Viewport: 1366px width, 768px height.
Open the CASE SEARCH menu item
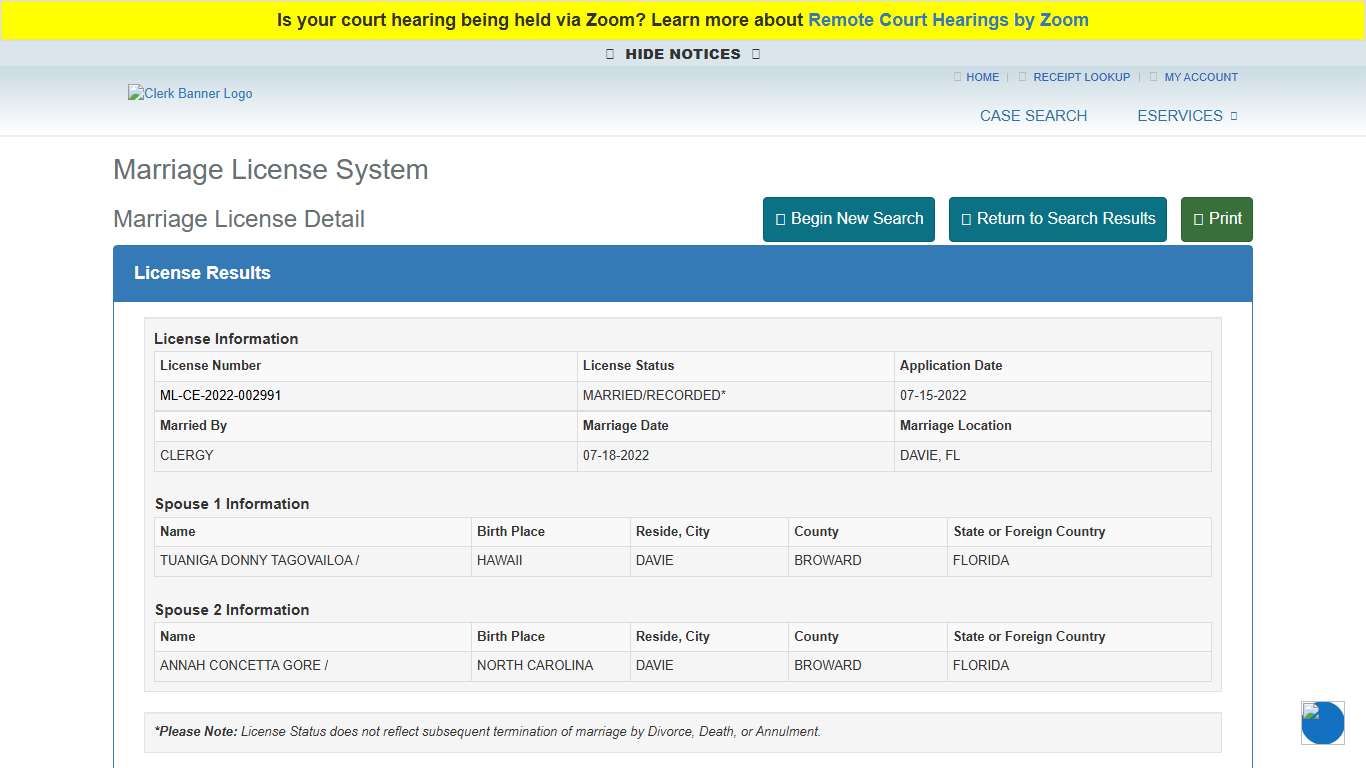tap(1033, 116)
